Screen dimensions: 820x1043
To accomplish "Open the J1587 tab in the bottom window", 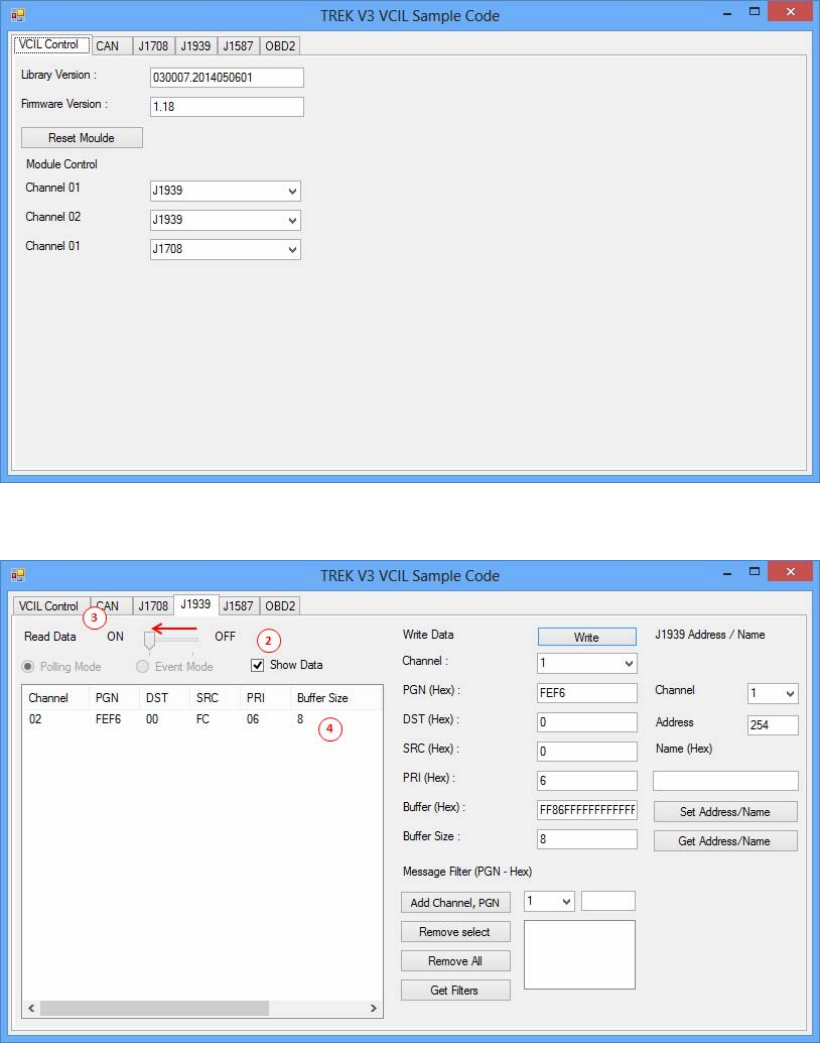I will pyautogui.click(x=238, y=606).
